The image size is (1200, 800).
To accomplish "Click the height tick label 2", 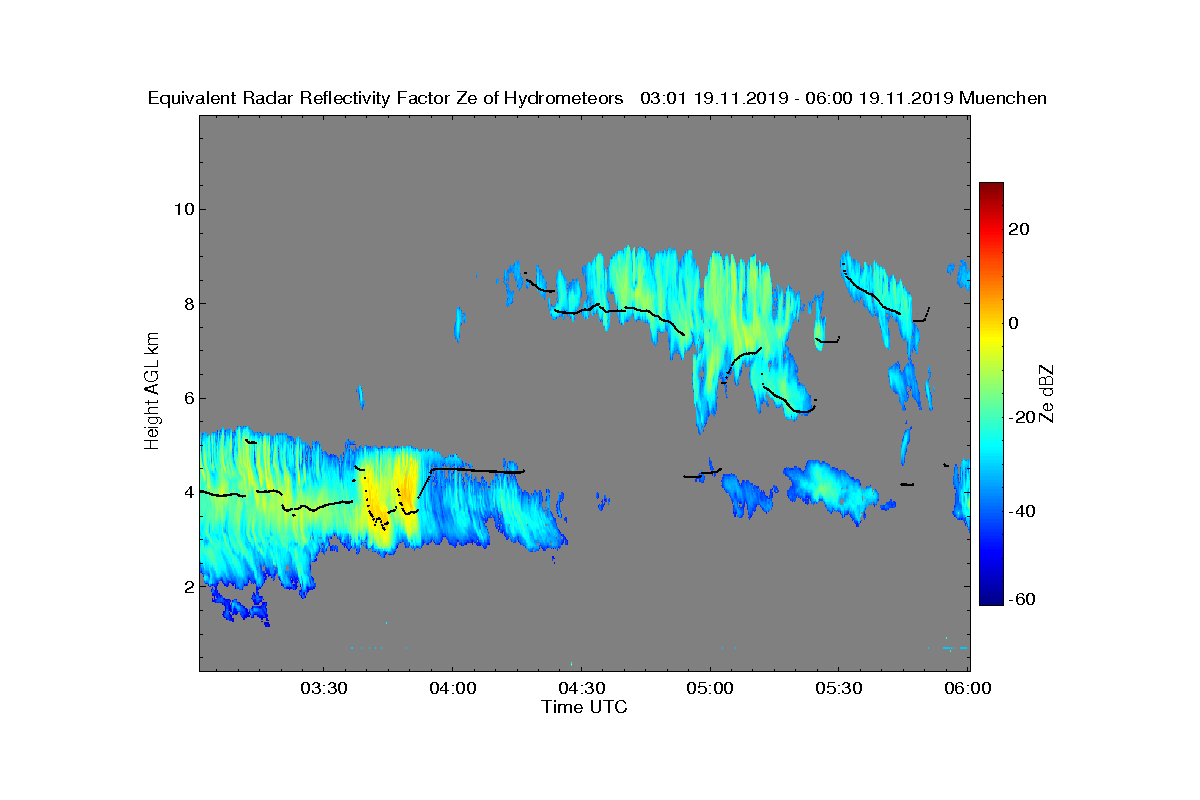I will point(187,586).
